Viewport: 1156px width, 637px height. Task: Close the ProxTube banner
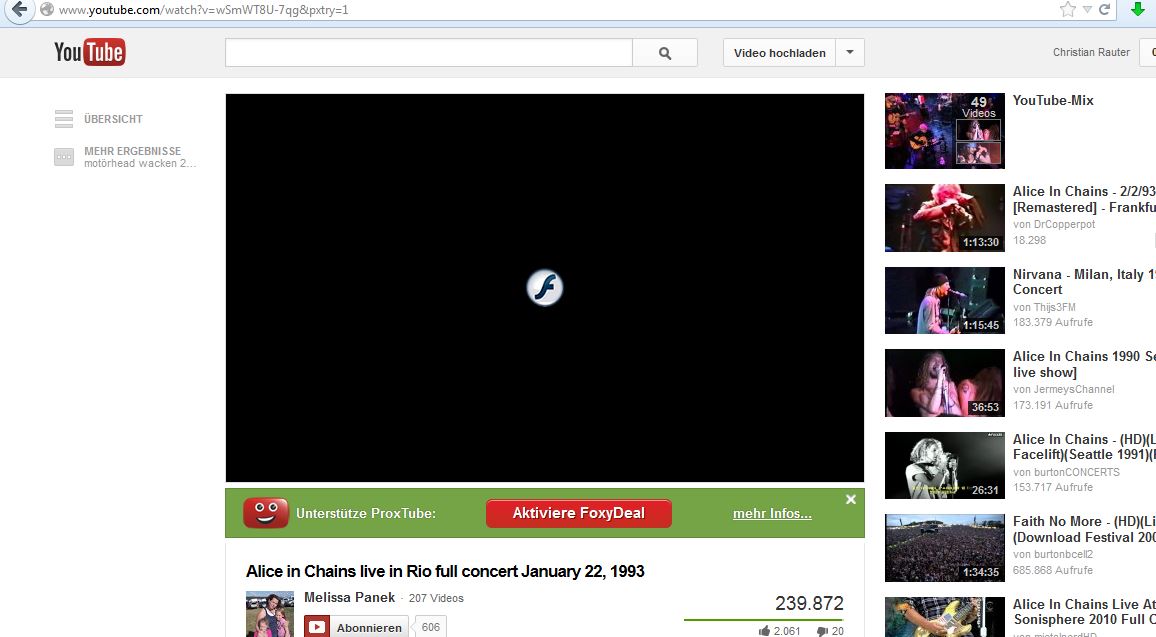[x=851, y=499]
